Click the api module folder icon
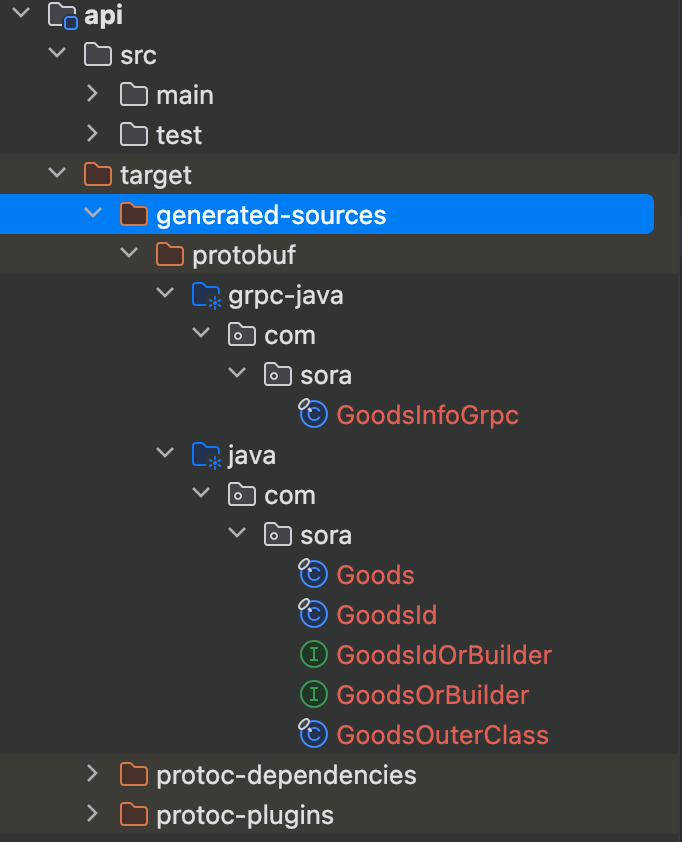The image size is (682, 842). click(62, 15)
